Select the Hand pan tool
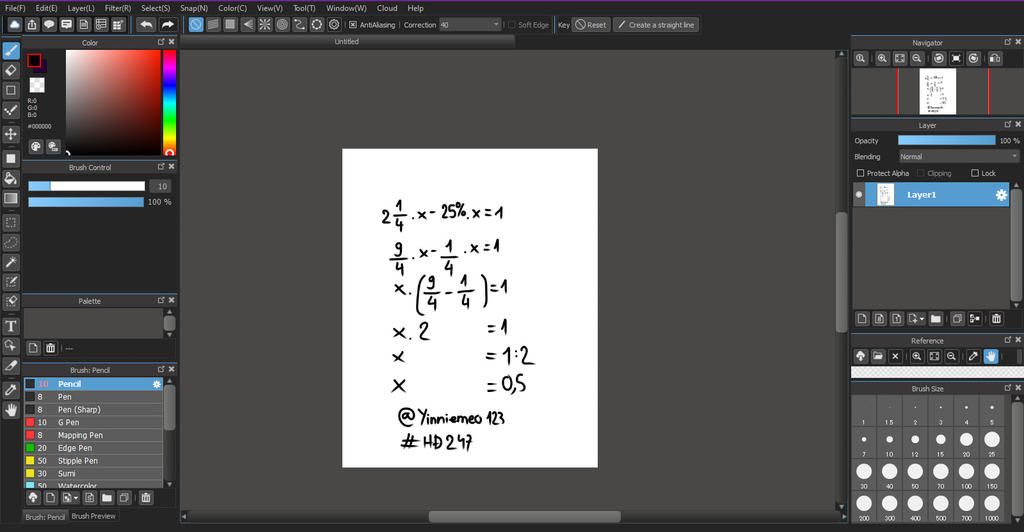The image size is (1024, 532). [11, 410]
